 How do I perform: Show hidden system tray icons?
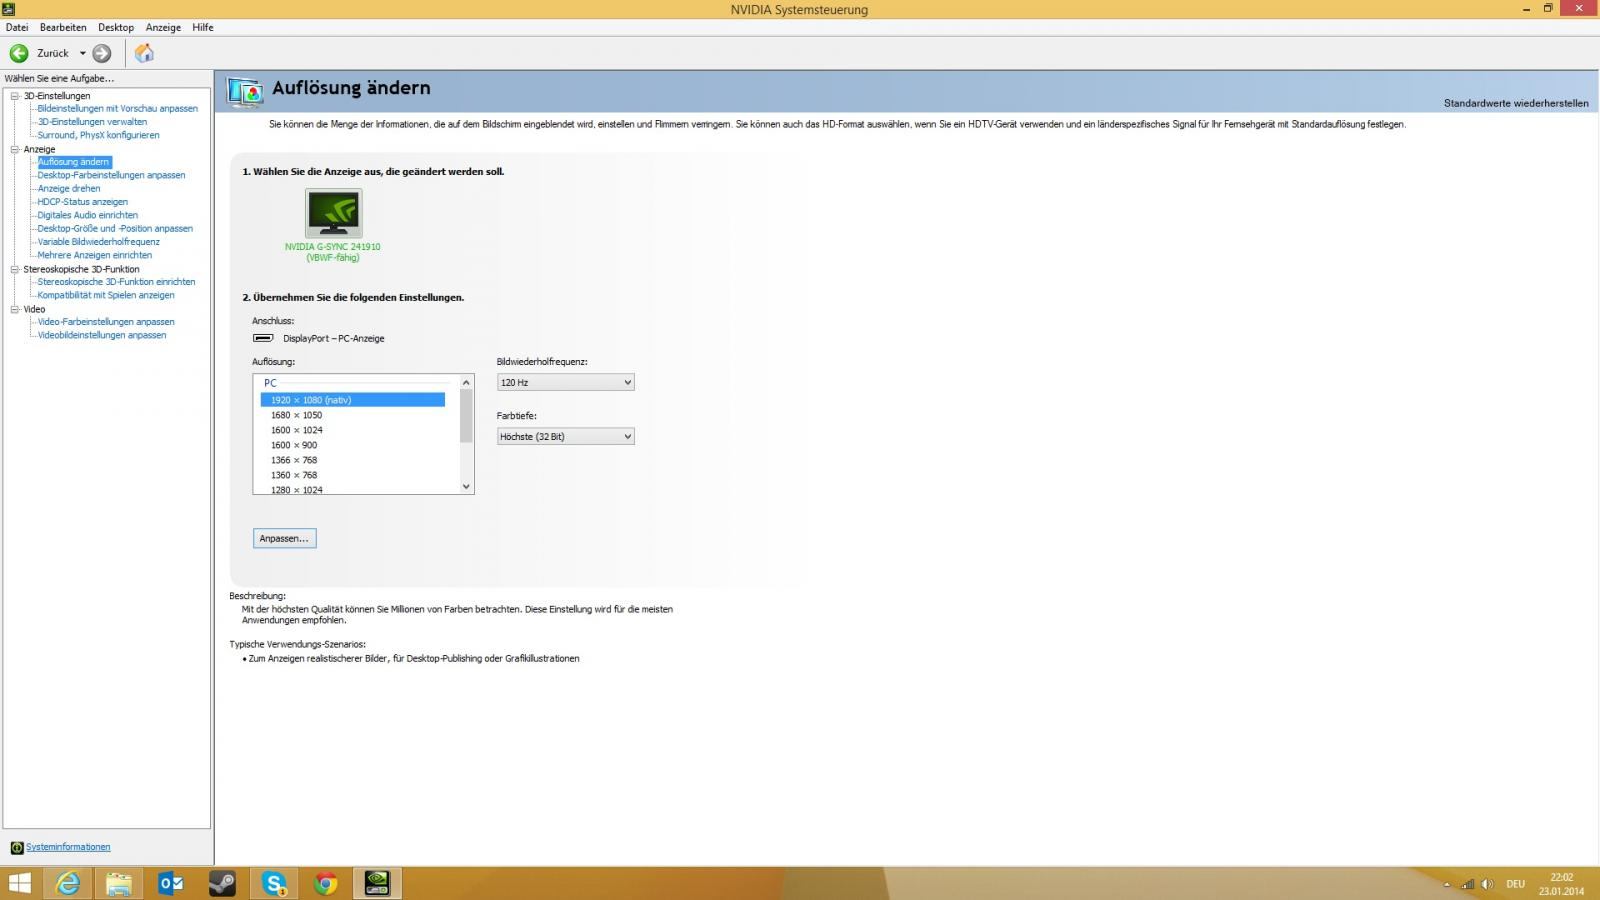(1446, 885)
